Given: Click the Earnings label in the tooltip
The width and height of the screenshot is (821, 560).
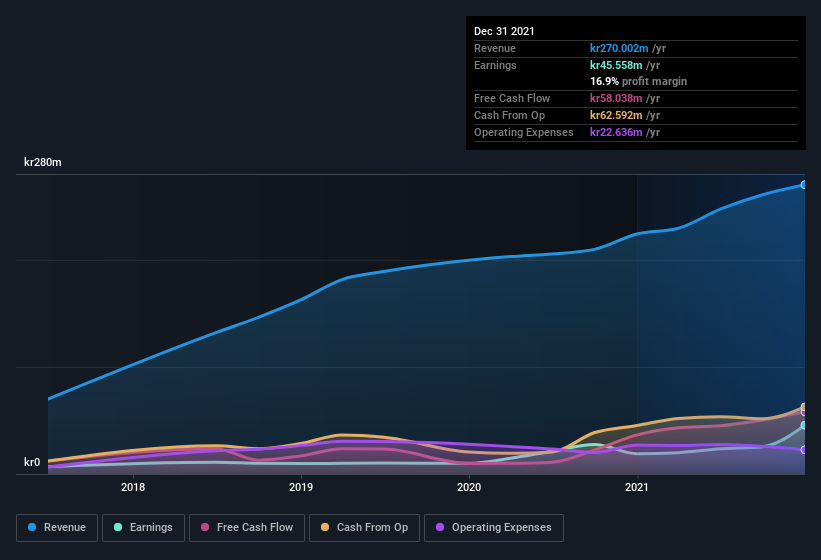Looking at the screenshot, I should pos(495,65).
